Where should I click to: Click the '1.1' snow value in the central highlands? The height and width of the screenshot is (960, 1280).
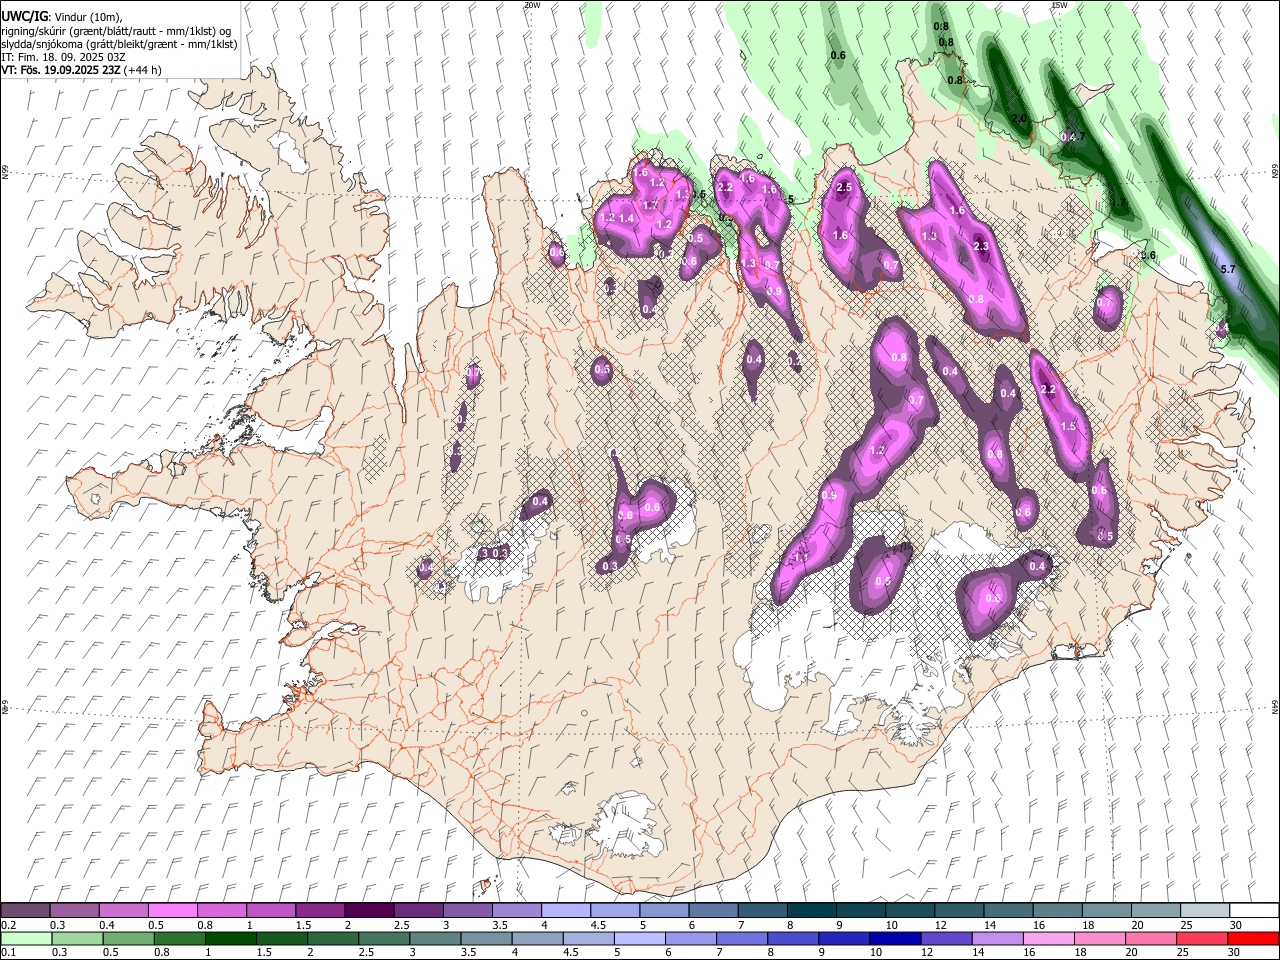point(800,558)
